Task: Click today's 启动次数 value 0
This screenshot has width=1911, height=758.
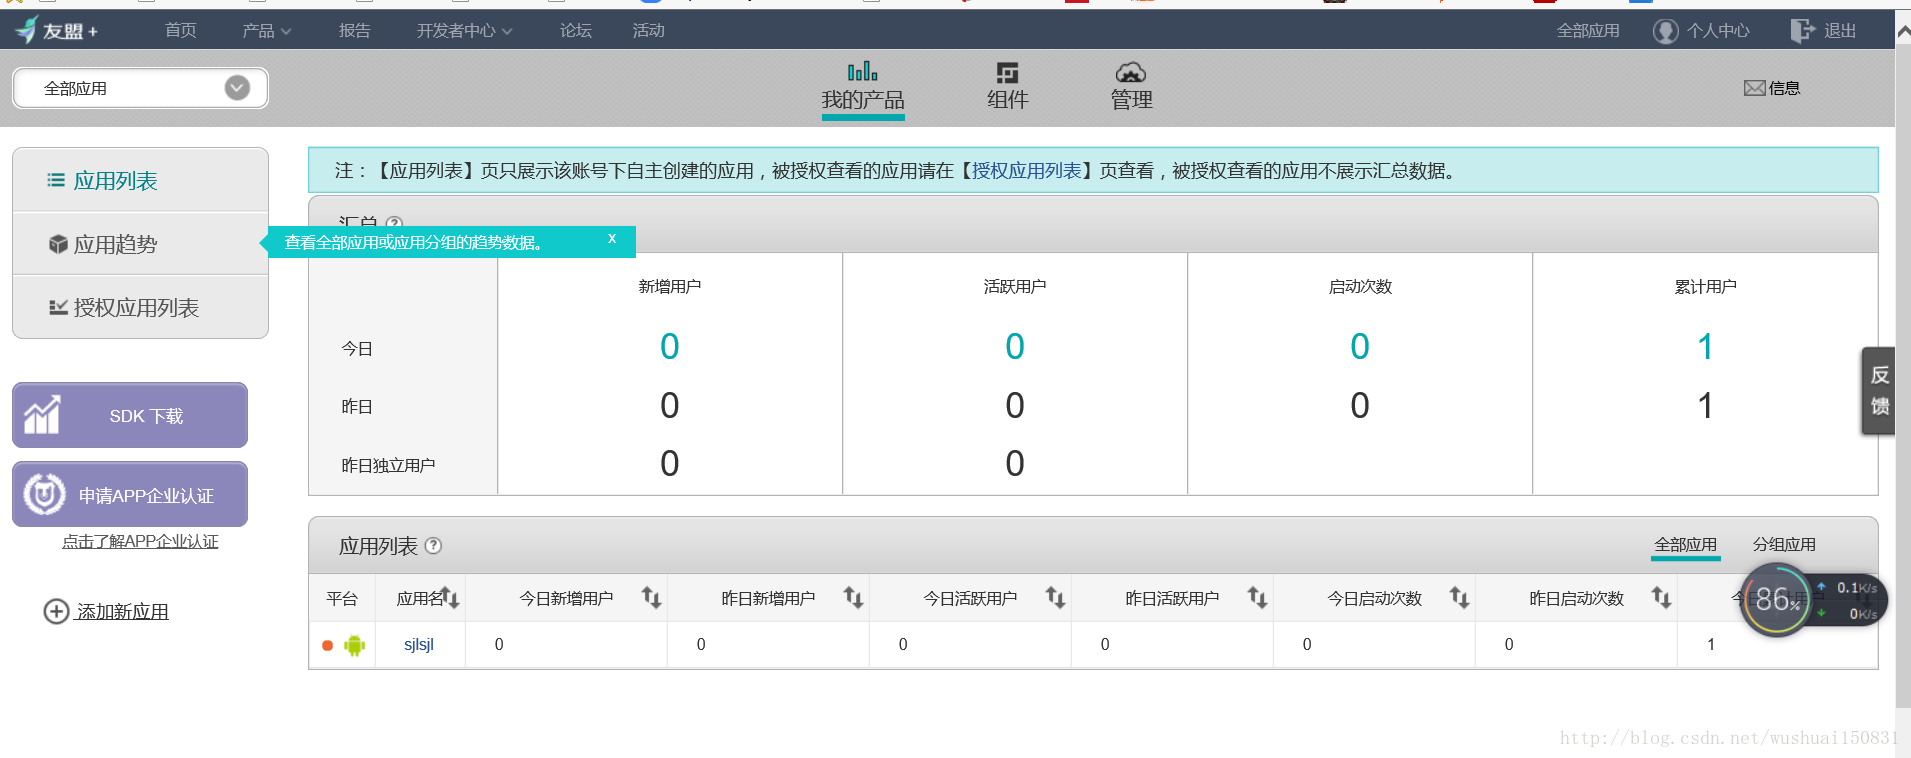Action: (1360, 346)
